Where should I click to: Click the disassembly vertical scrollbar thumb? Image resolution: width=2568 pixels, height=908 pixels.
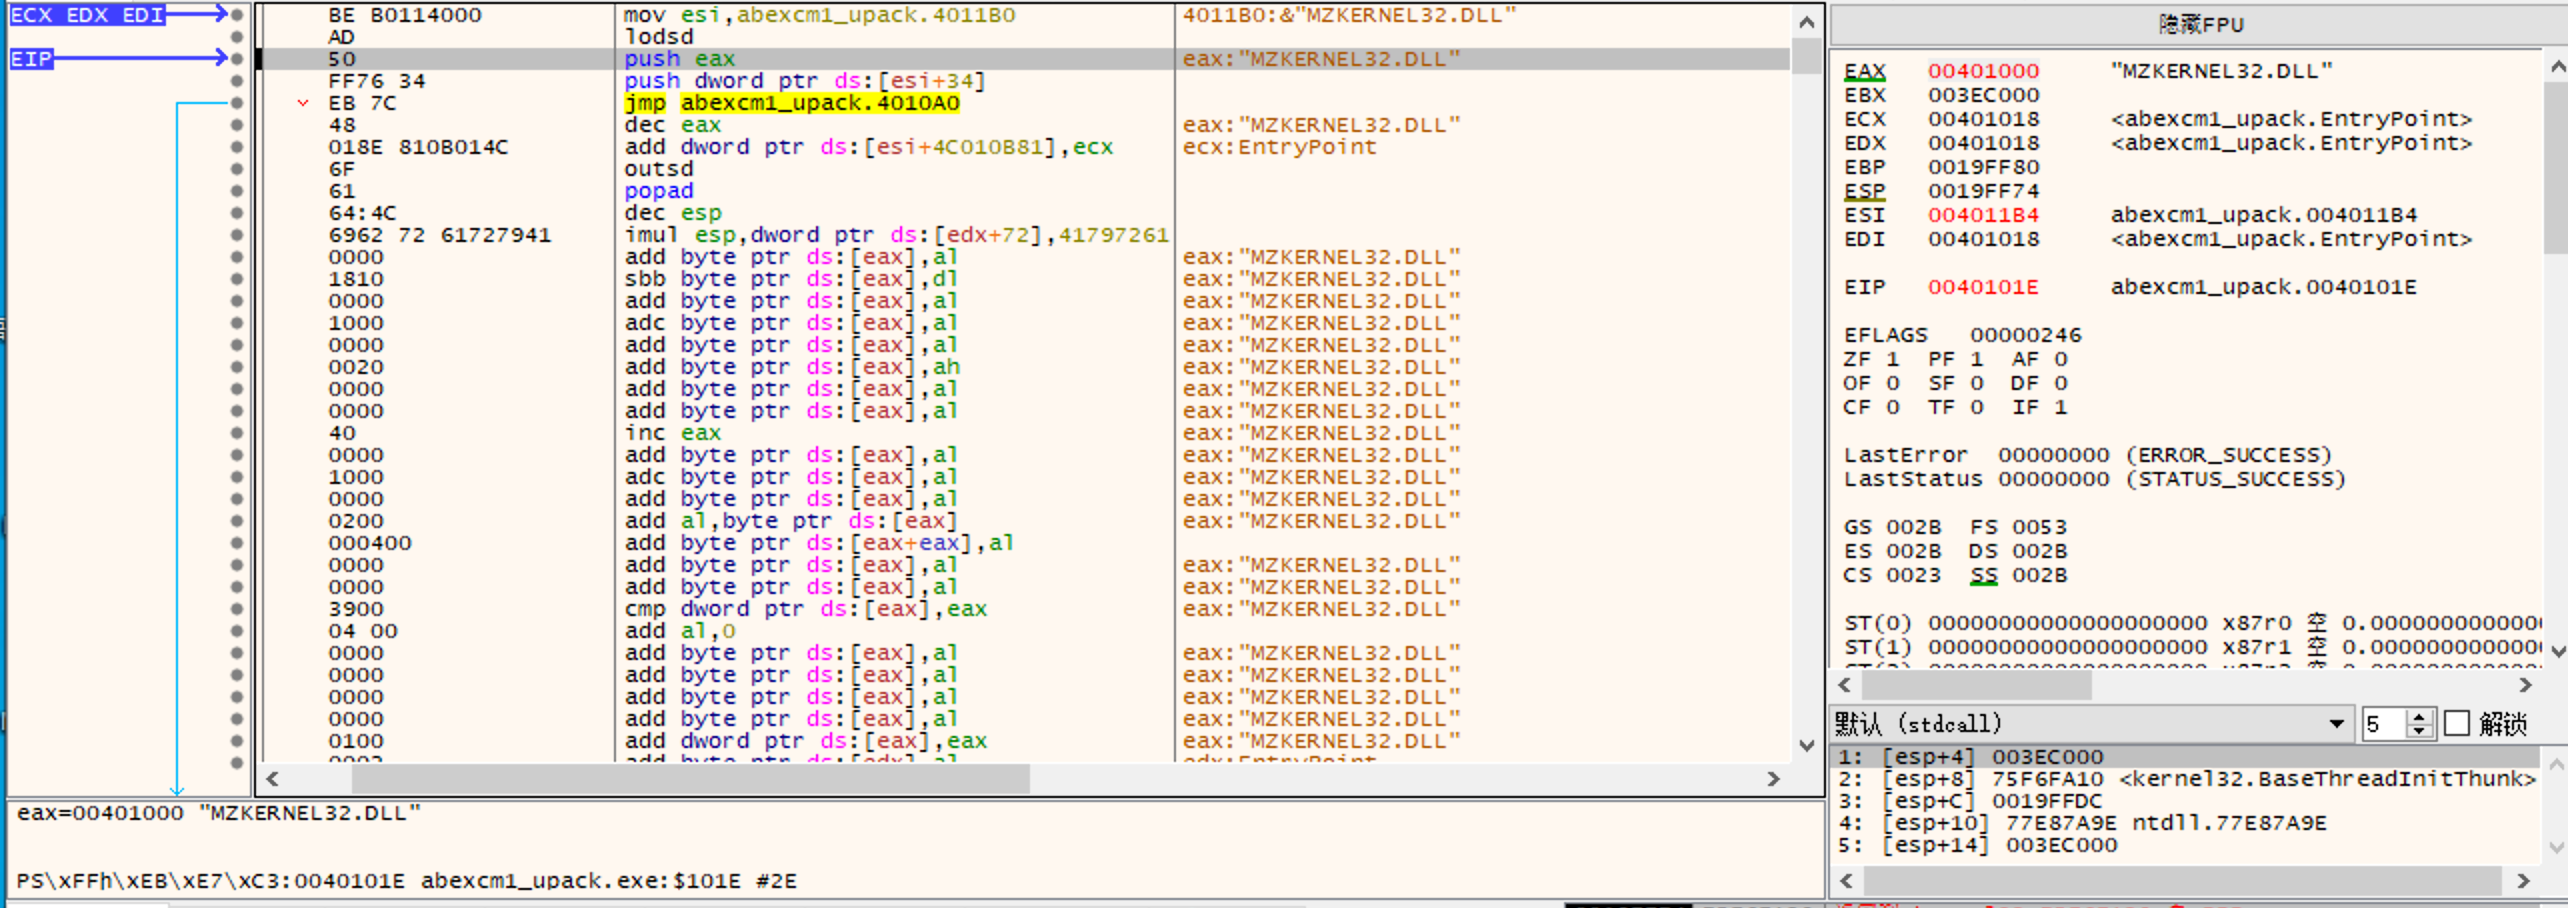[1806, 56]
